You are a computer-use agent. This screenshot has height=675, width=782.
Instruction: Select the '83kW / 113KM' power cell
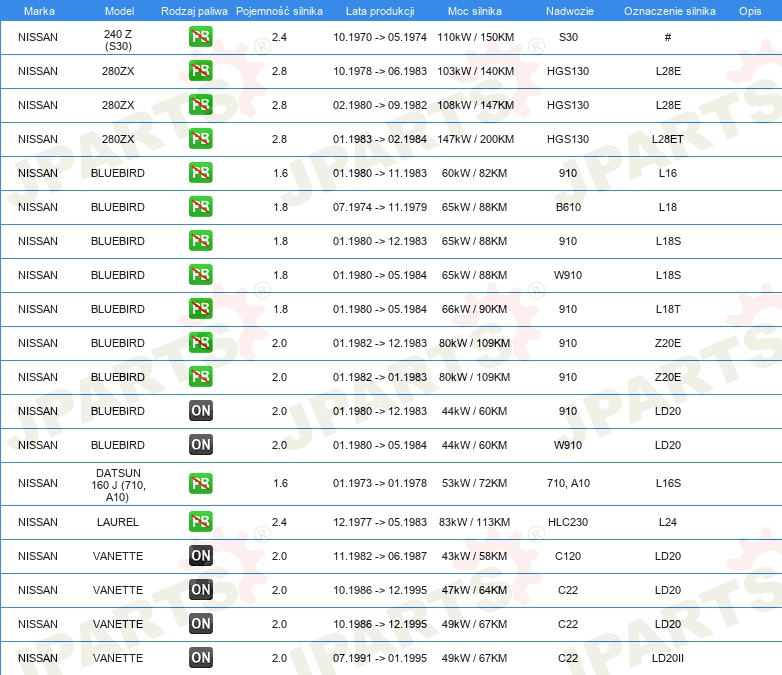[474, 522]
